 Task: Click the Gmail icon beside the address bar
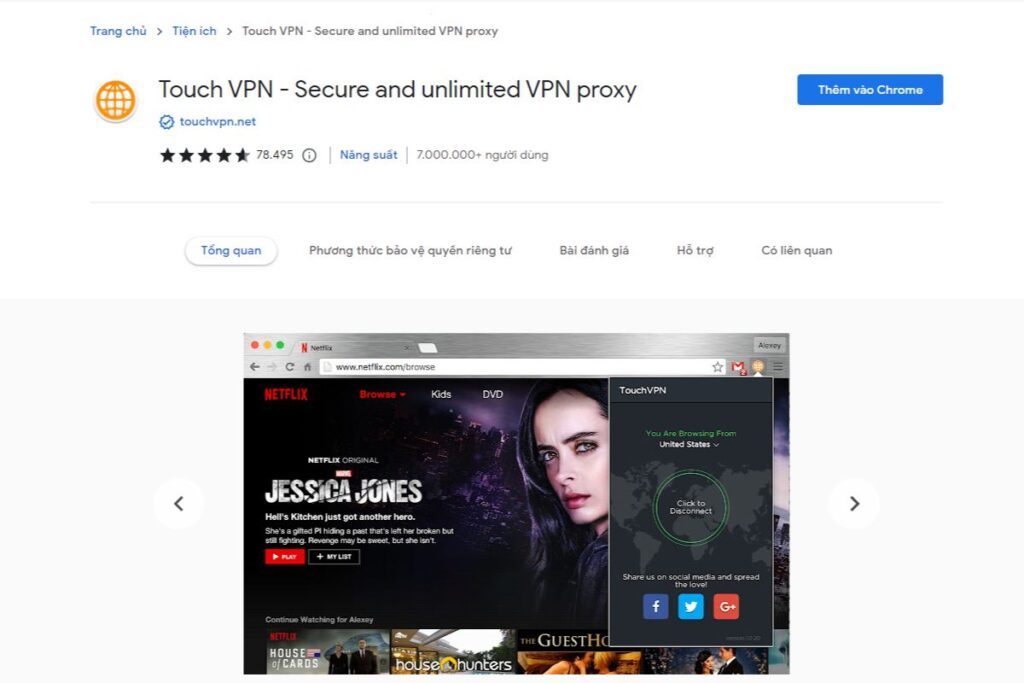[x=738, y=367]
